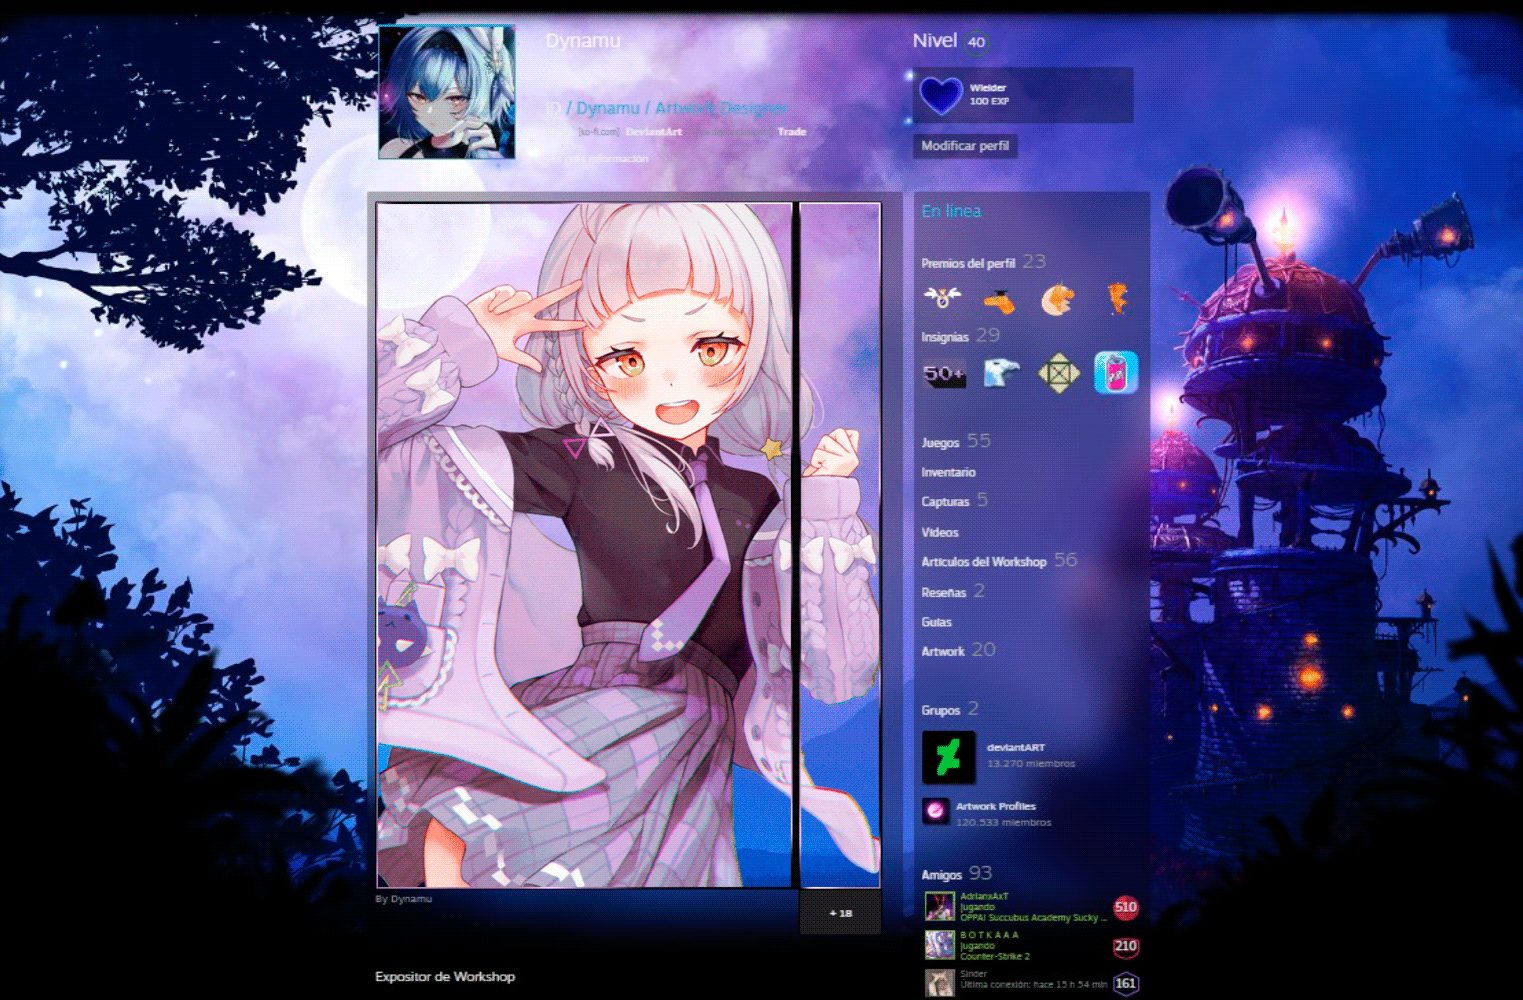Viewport: 1523px width, 1000px height.
Task: Open Artículos del Workshop link
Action: 984,562
